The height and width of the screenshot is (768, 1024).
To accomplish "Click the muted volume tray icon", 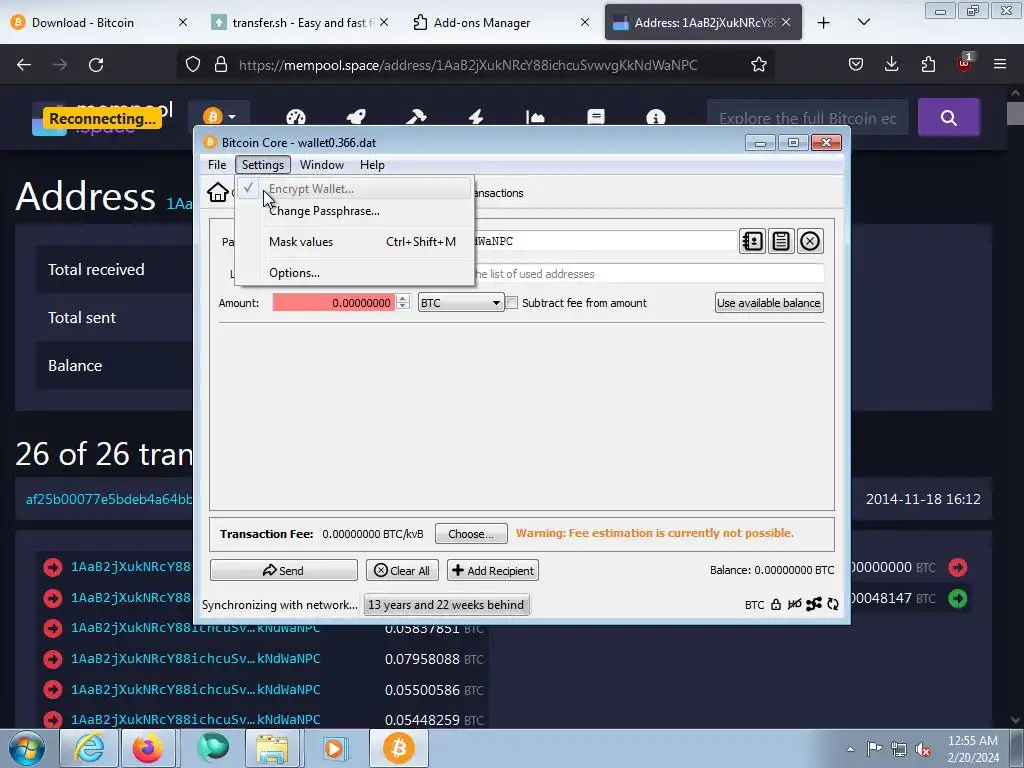I will pos(923,749).
